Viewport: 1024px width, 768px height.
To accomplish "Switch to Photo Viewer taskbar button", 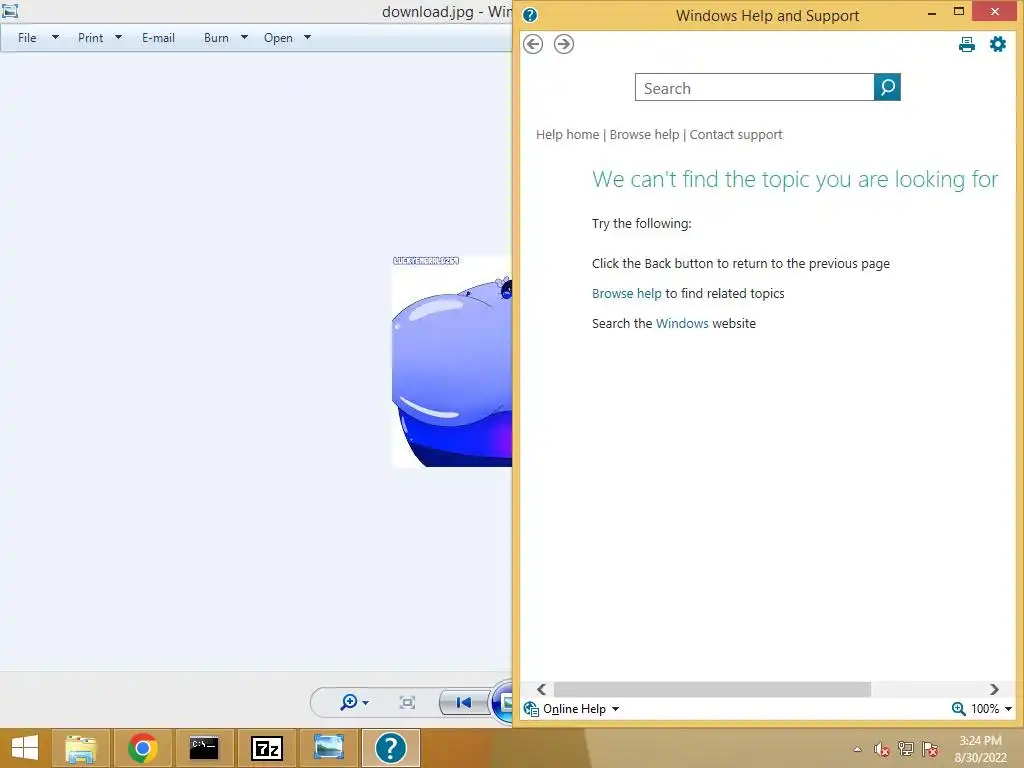I will click(328, 748).
